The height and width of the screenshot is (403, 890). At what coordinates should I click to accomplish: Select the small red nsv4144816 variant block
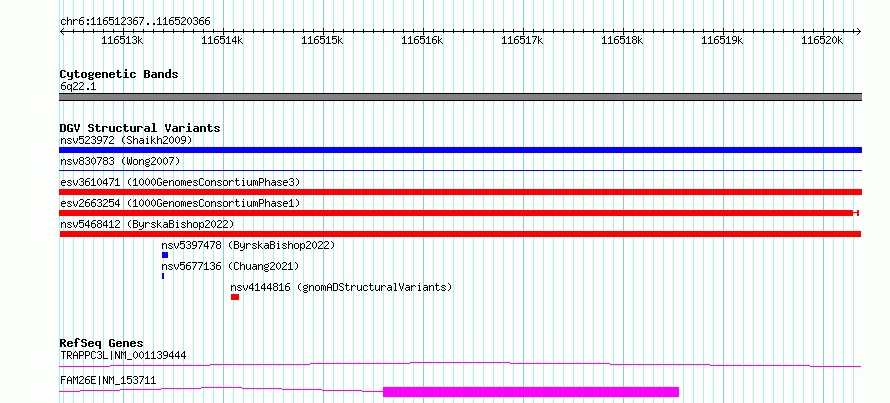coord(235,297)
